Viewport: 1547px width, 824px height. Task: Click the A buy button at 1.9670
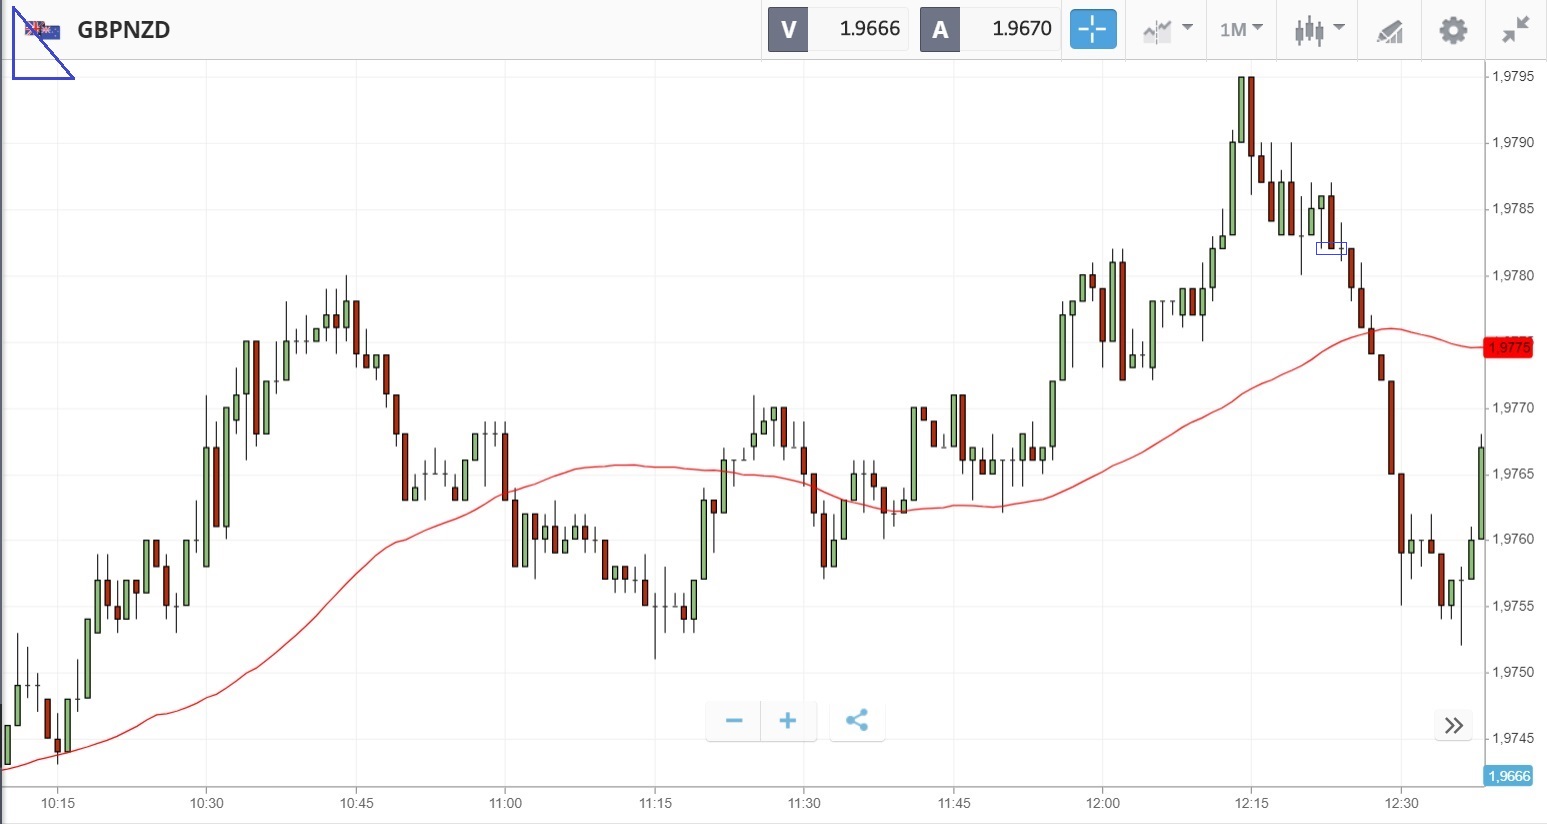tap(990, 29)
